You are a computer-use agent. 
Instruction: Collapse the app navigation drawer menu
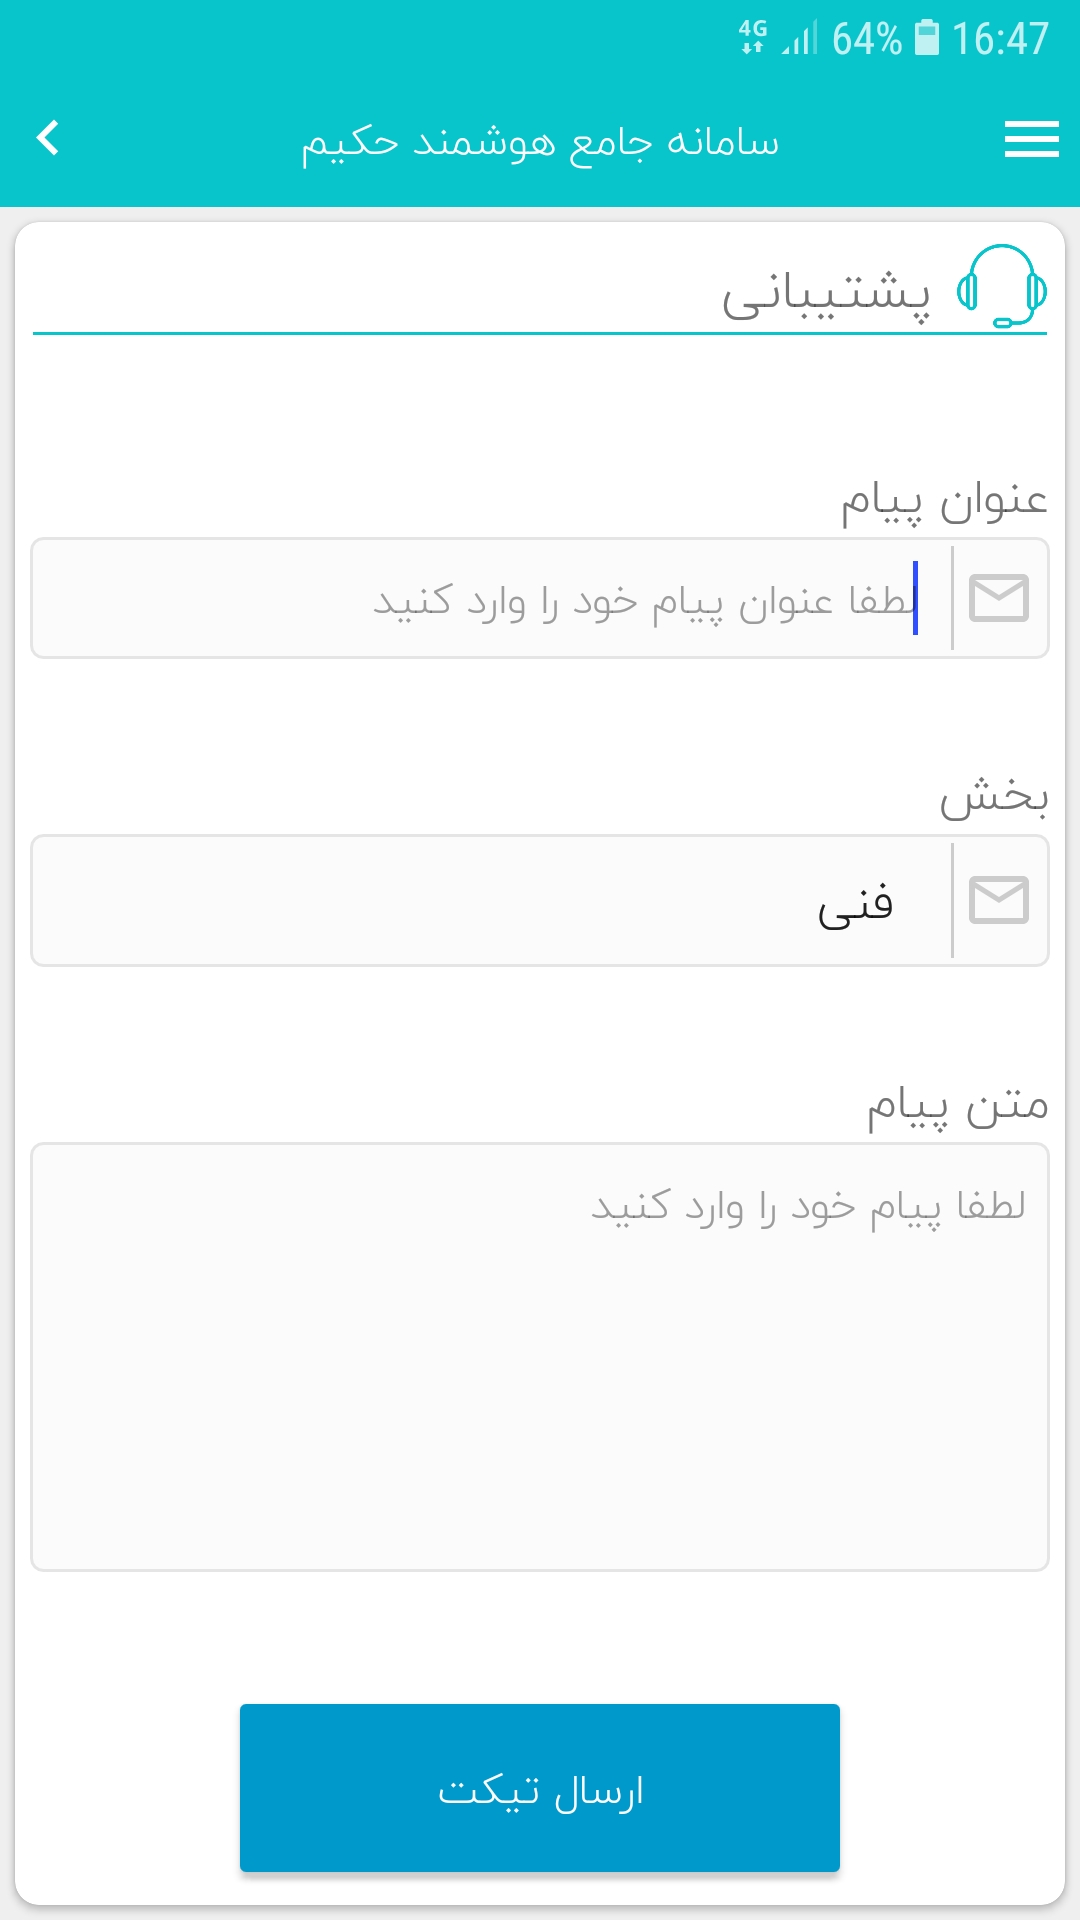(x=1031, y=140)
